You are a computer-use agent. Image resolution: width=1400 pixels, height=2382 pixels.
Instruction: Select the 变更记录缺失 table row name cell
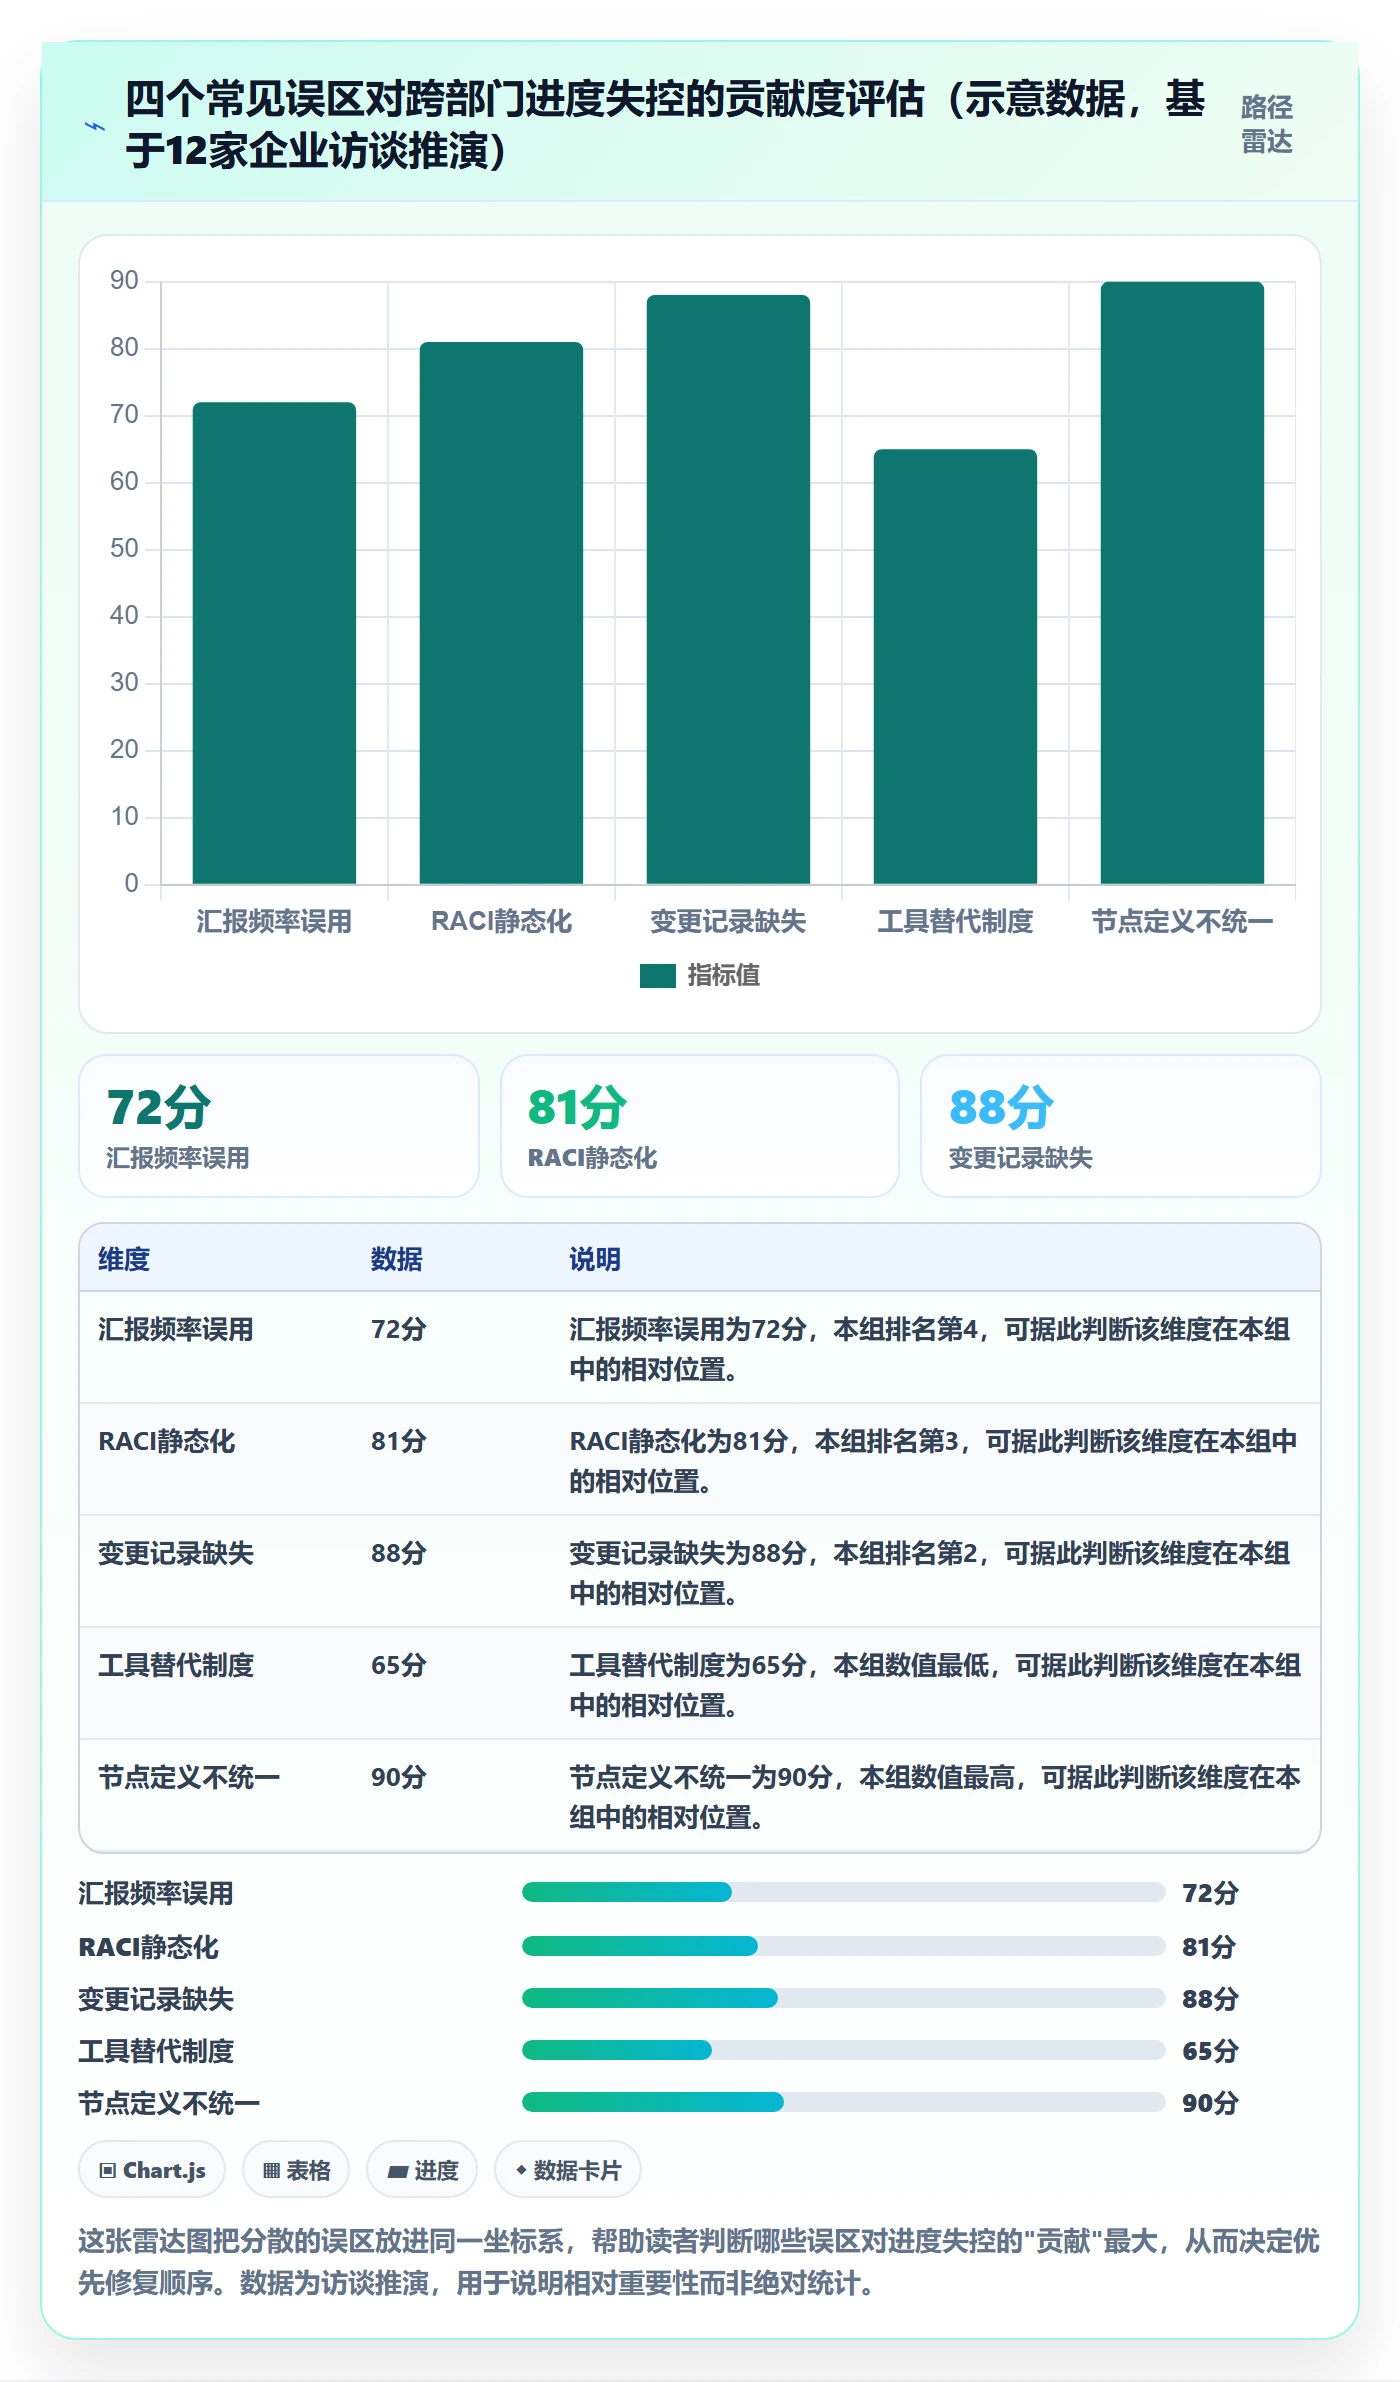(176, 1553)
